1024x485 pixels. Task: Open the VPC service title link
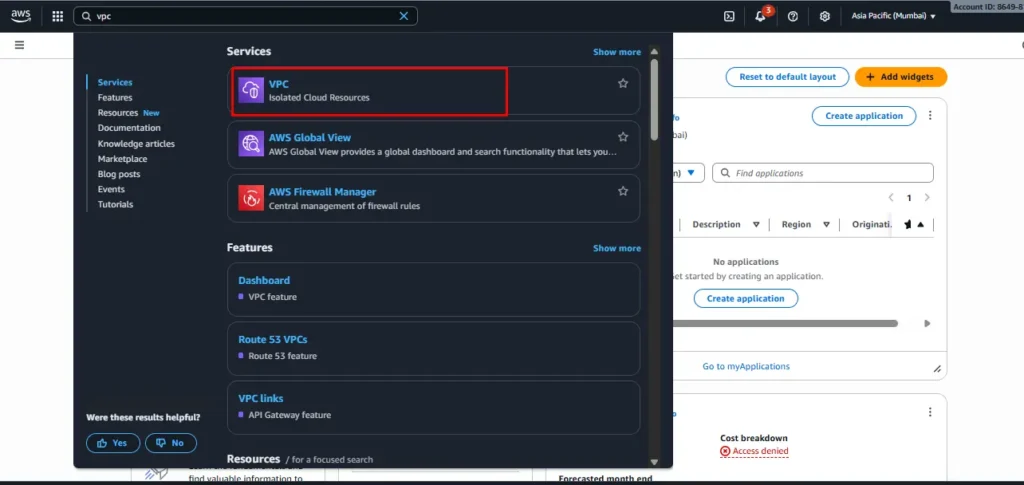pos(279,84)
